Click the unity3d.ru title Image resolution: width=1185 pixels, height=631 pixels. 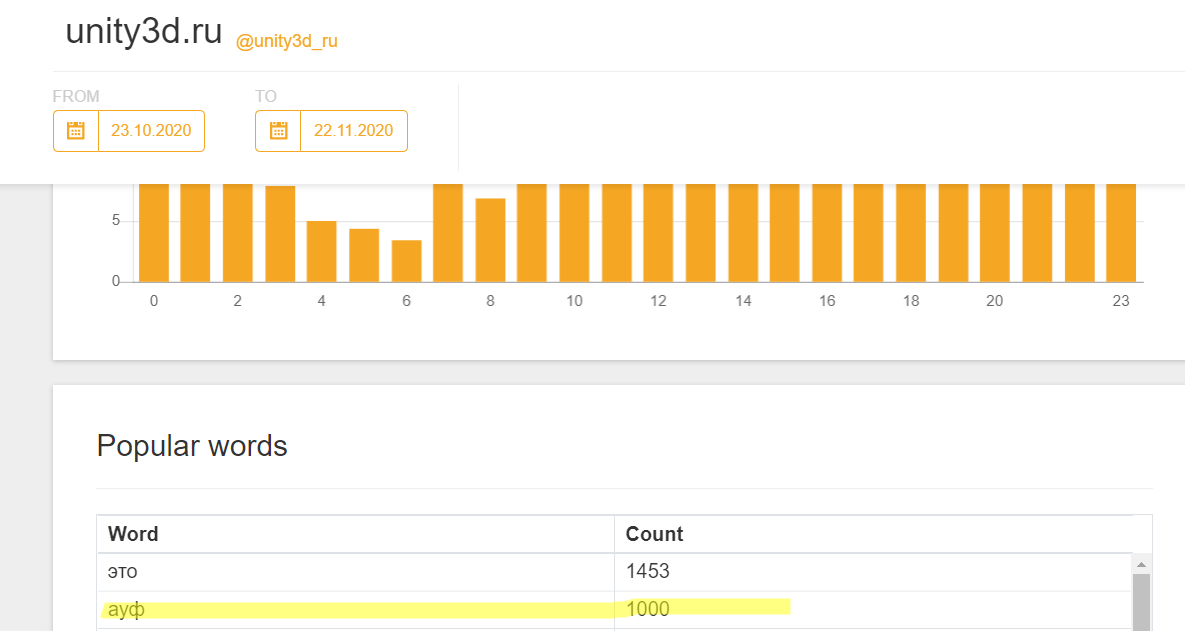click(144, 32)
